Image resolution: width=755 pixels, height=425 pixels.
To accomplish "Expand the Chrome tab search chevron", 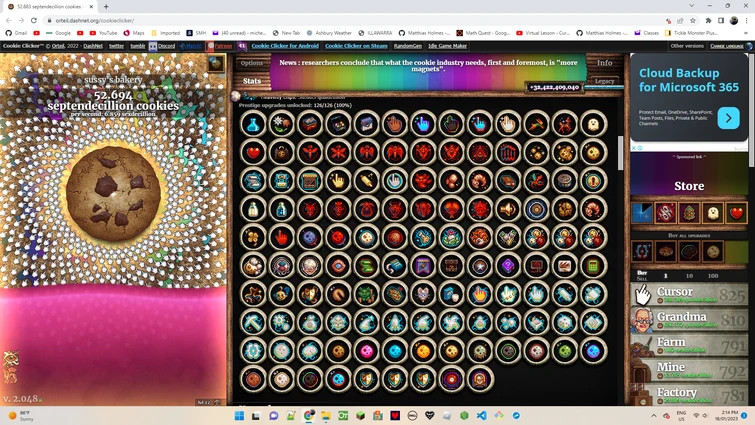I will pos(691,6).
